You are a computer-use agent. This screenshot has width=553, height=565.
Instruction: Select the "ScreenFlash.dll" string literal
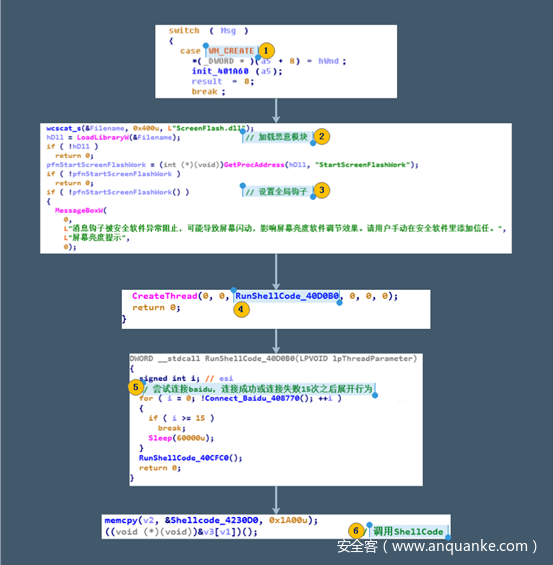tap(209, 128)
